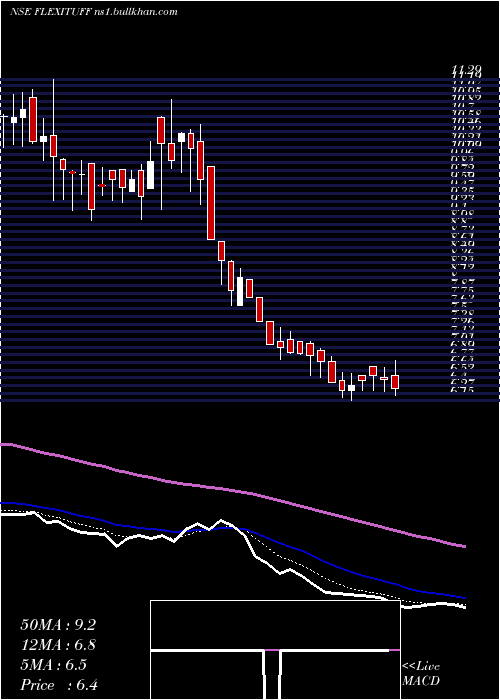Select the 50MA : 9.2 label

tap(58, 625)
